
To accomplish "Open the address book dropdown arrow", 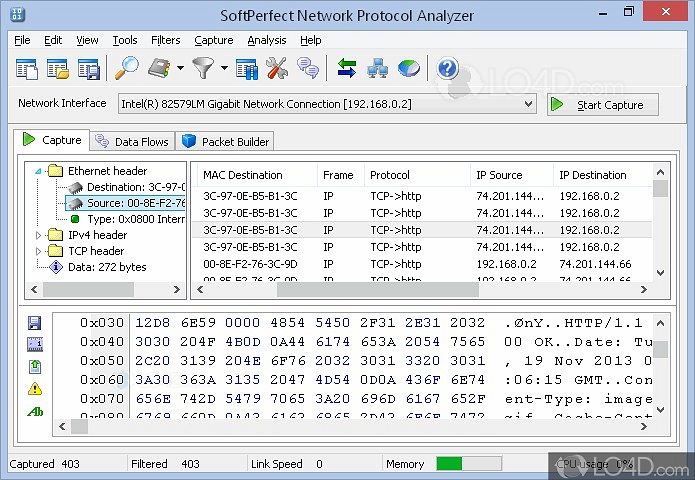I will tap(180, 69).
